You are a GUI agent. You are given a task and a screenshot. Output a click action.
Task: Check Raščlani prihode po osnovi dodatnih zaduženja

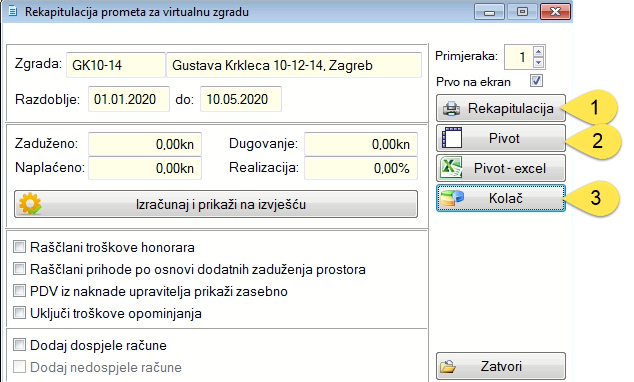point(19,269)
